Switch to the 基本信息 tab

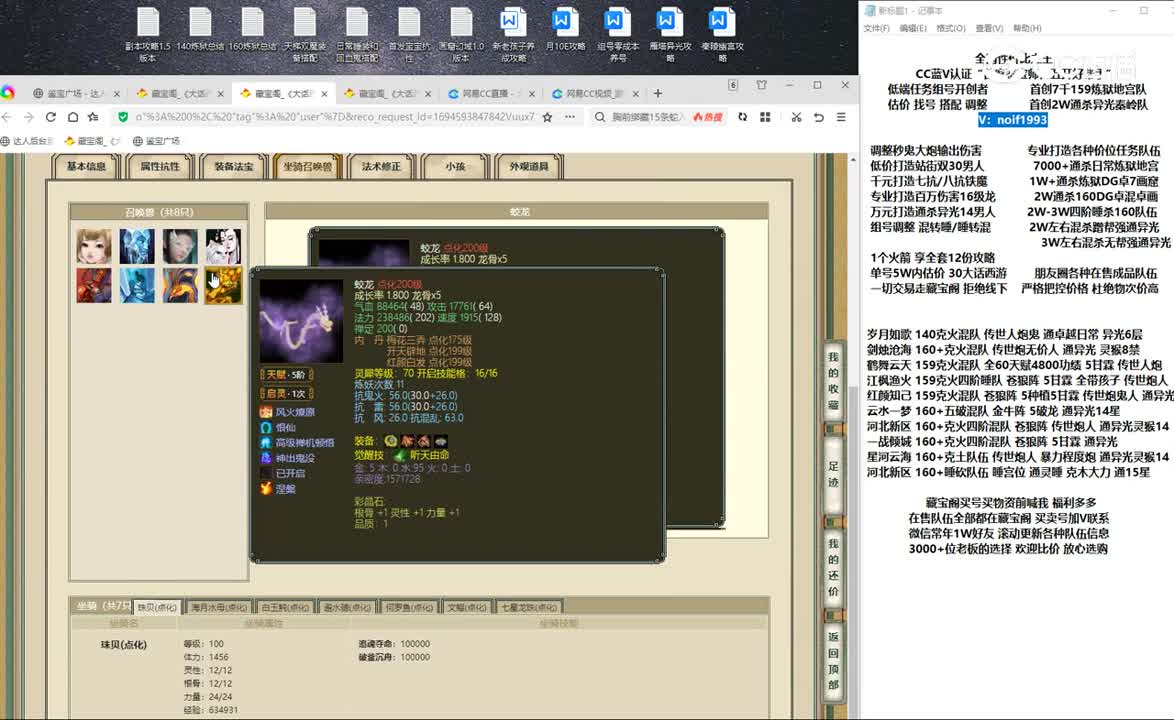coord(86,166)
